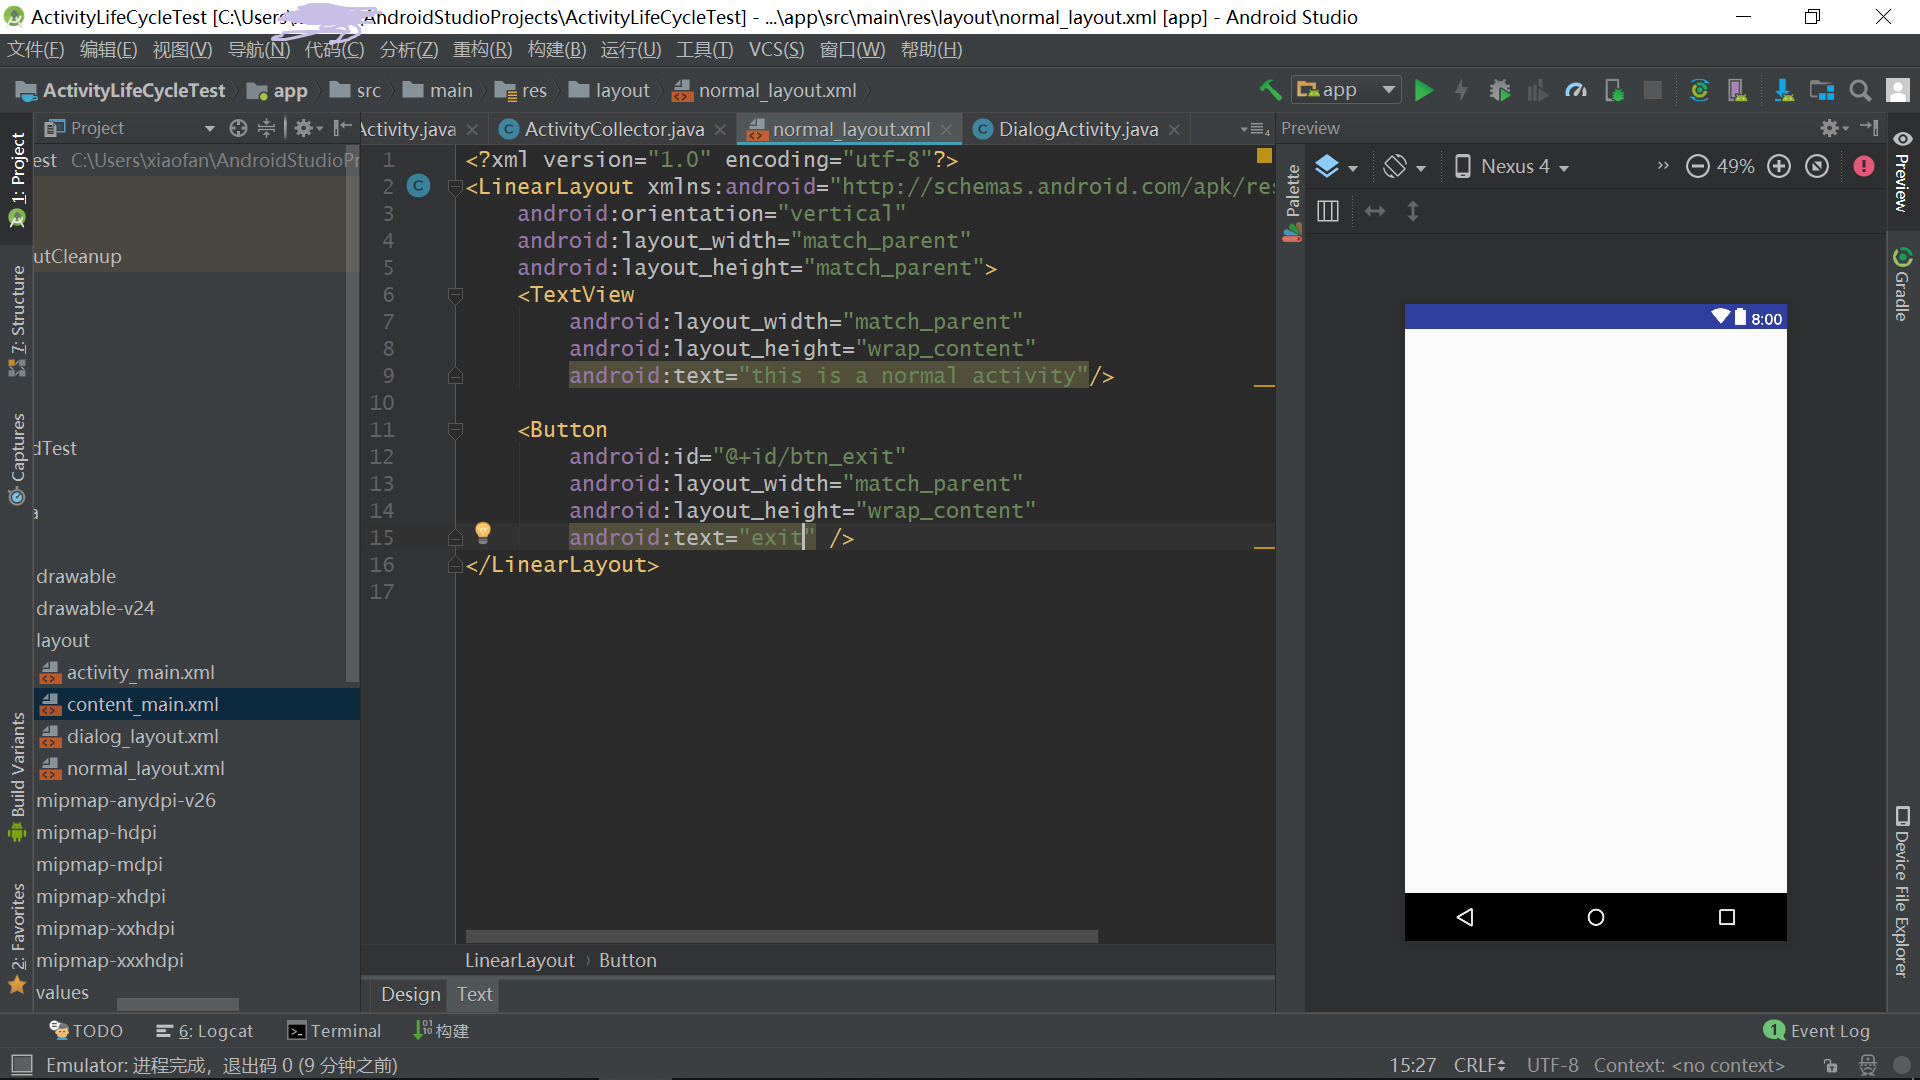The height and width of the screenshot is (1080, 1920).
Task: Click the red error warnings indicator in preview
Action: (1864, 167)
